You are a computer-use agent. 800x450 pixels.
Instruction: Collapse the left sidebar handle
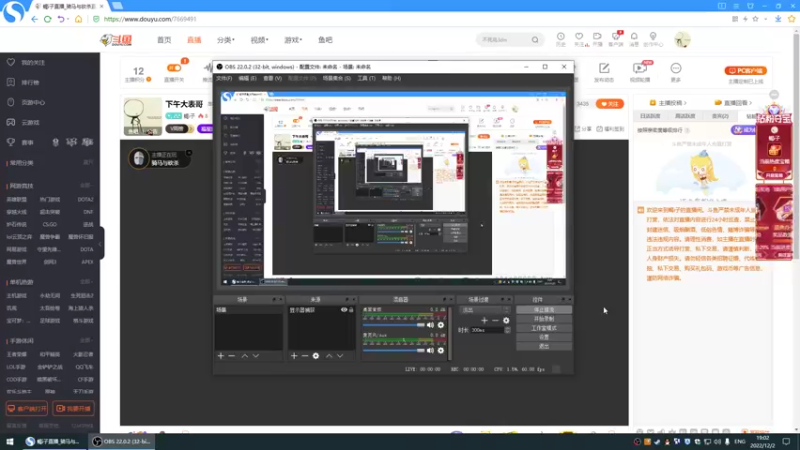point(102,243)
